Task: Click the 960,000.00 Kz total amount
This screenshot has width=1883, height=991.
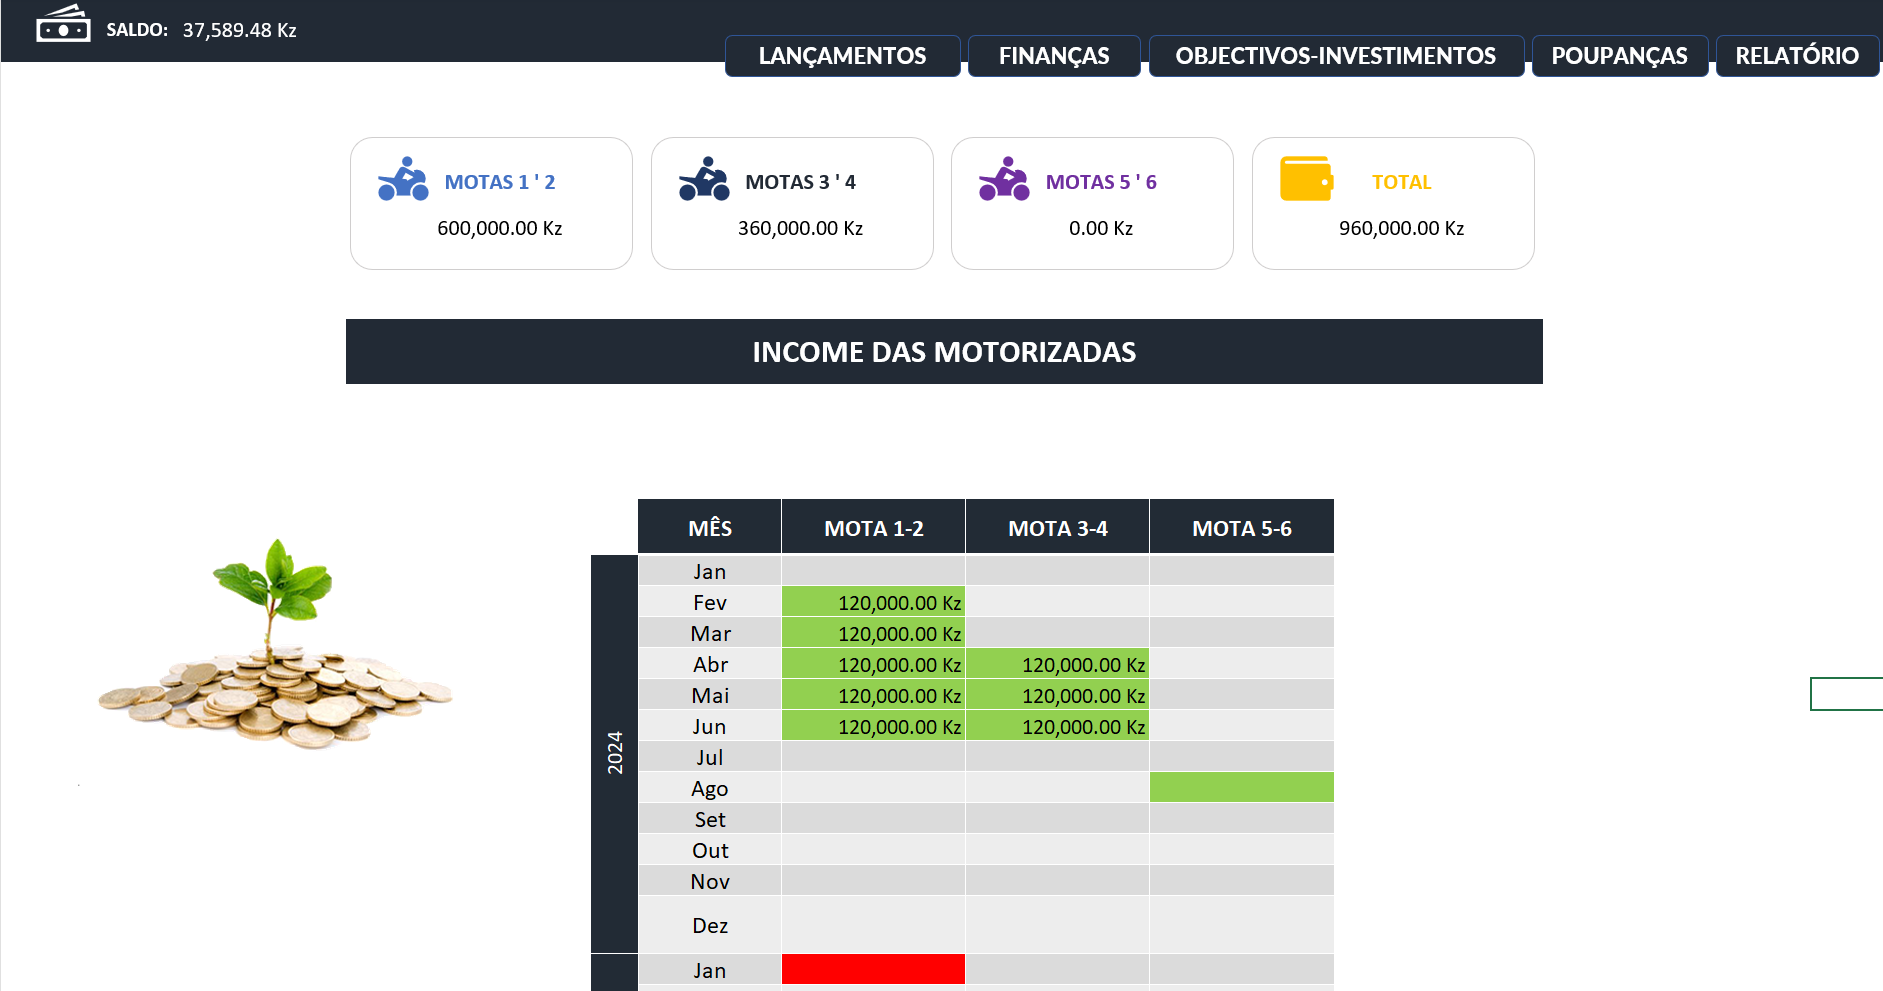Action: click(x=1401, y=228)
